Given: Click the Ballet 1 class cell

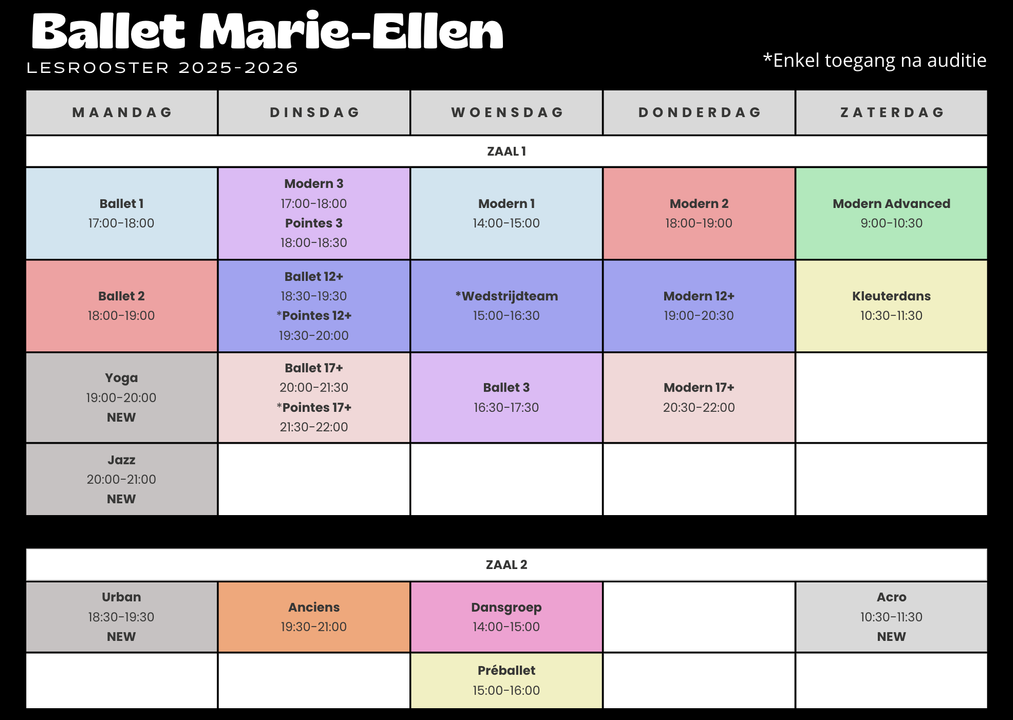Looking at the screenshot, I should pos(121,213).
